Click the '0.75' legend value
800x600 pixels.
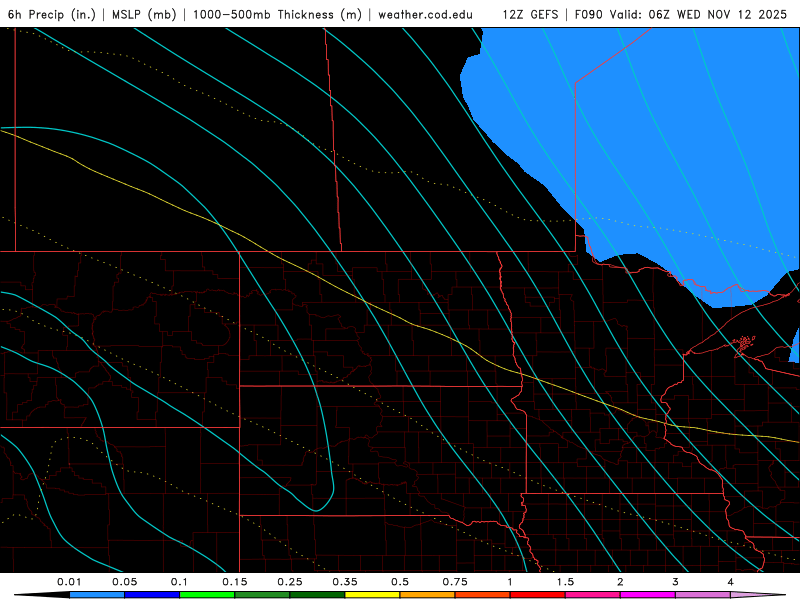point(455,582)
